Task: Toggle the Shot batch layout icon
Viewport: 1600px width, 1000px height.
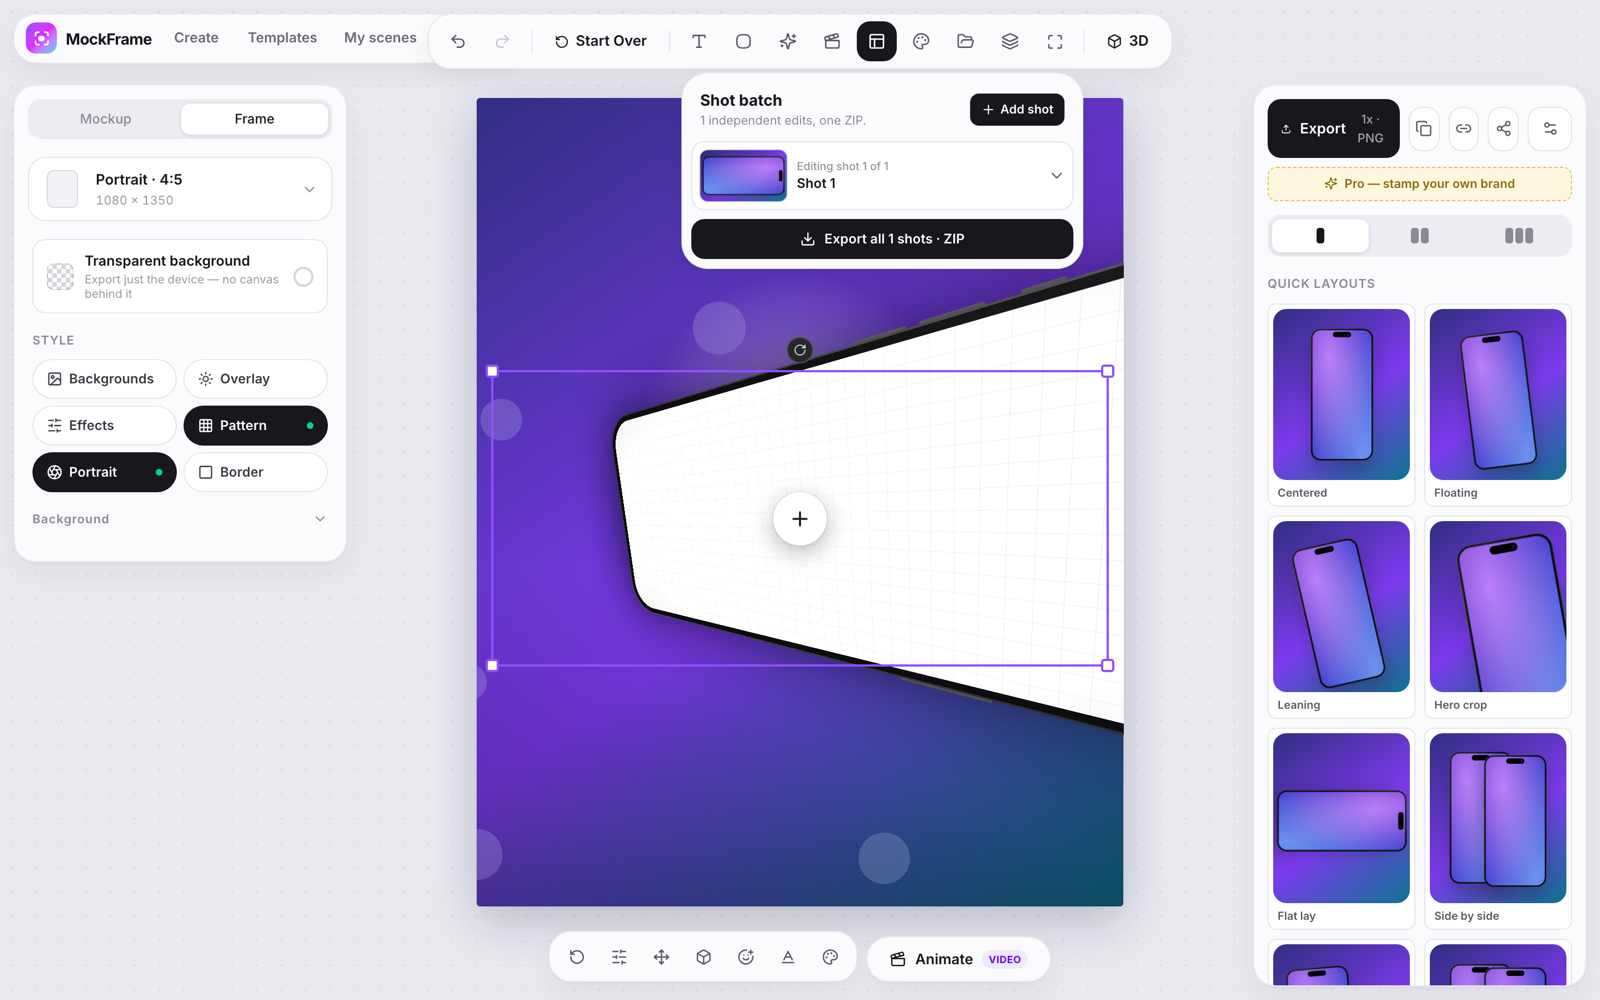Action: pos(876,41)
